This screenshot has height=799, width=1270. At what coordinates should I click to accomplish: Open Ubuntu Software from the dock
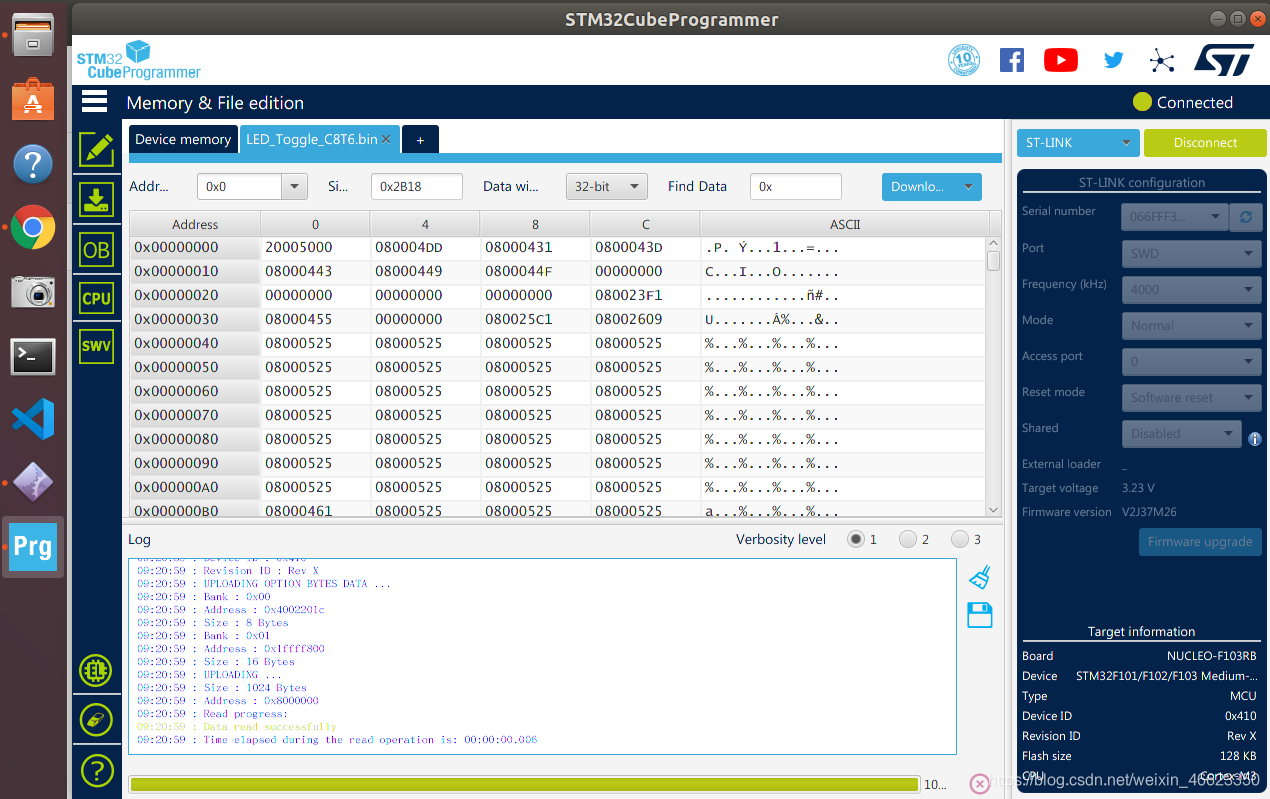(33, 99)
